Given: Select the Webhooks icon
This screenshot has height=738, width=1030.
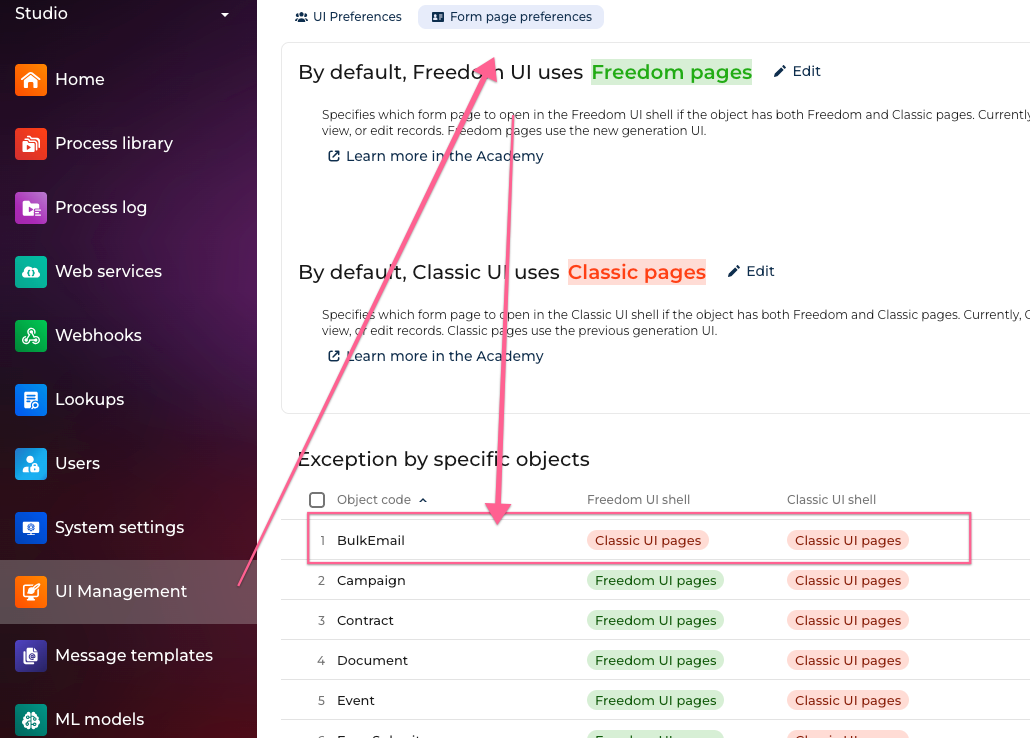Looking at the screenshot, I should point(31,336).
